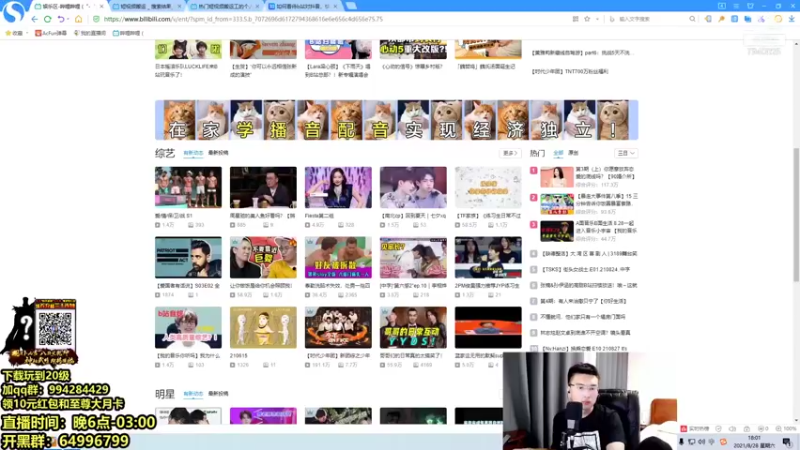800x450 pixels.
Task: Bookmark page with the star icon
Action: 587,19
